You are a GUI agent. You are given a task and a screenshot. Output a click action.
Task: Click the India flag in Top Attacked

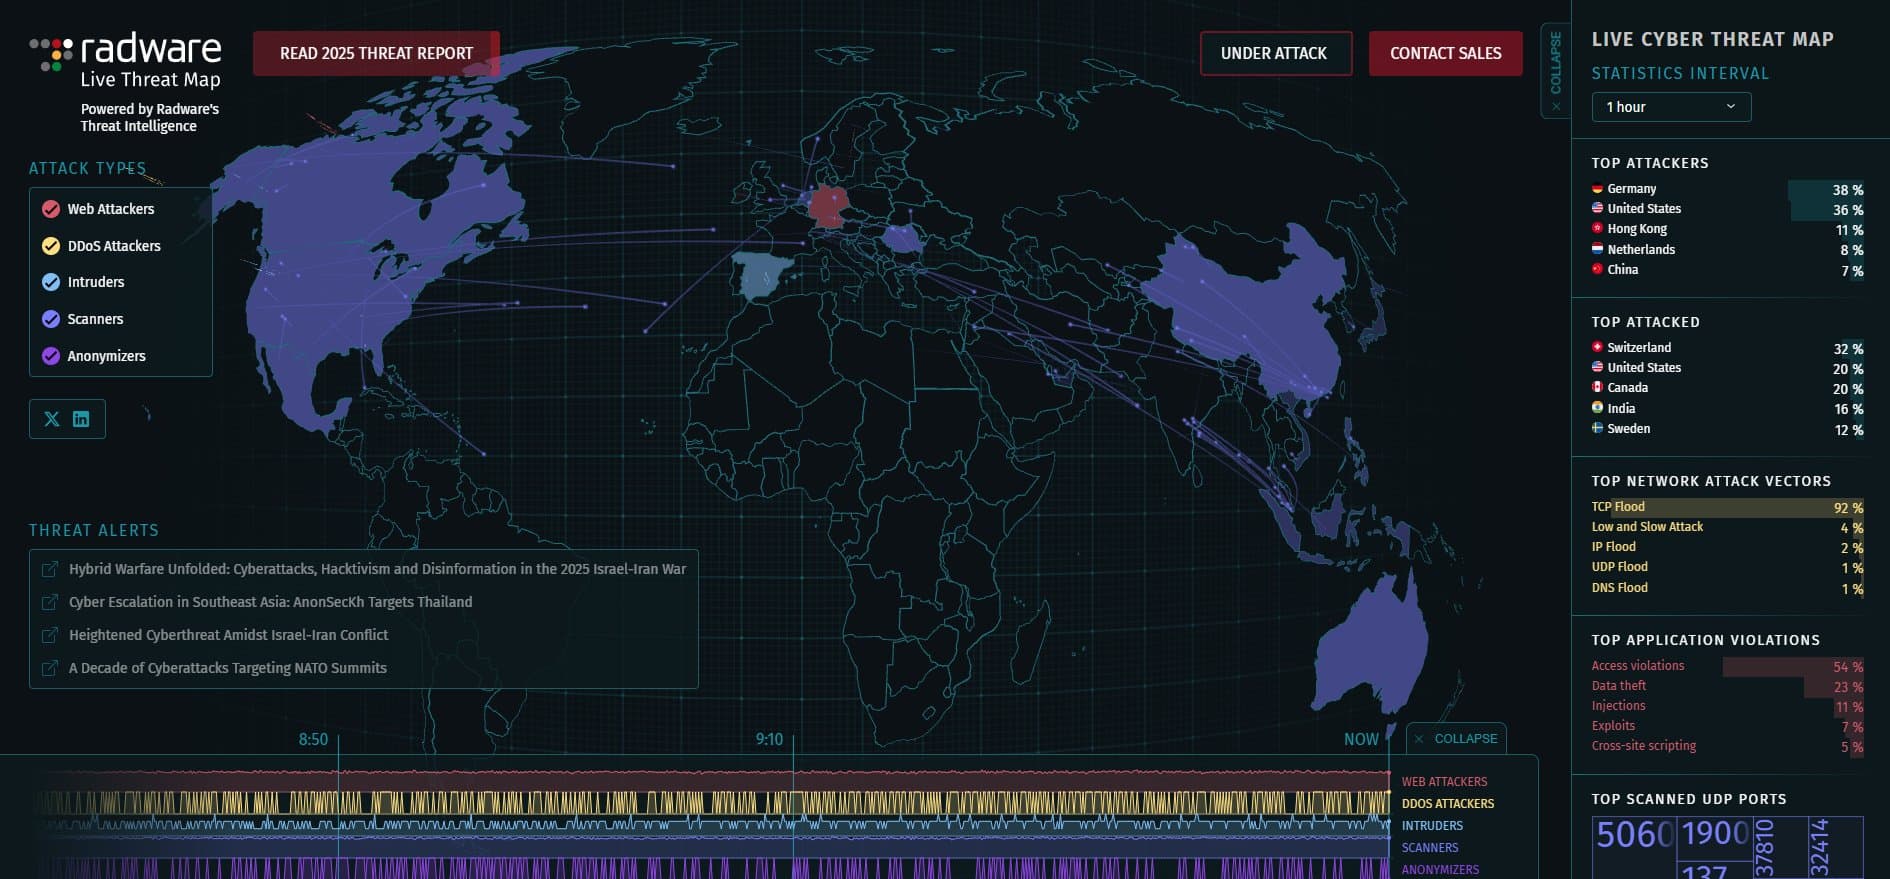pos(1598,408)
